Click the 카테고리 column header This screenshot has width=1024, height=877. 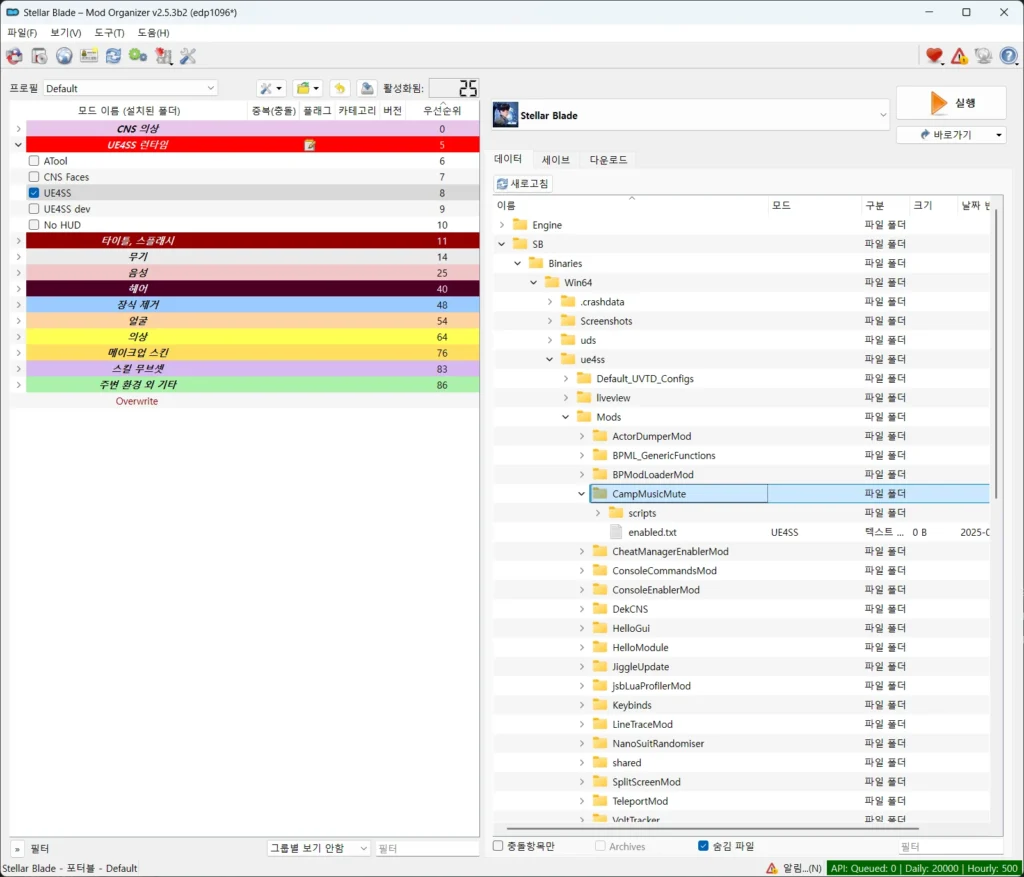coord(357,110)
